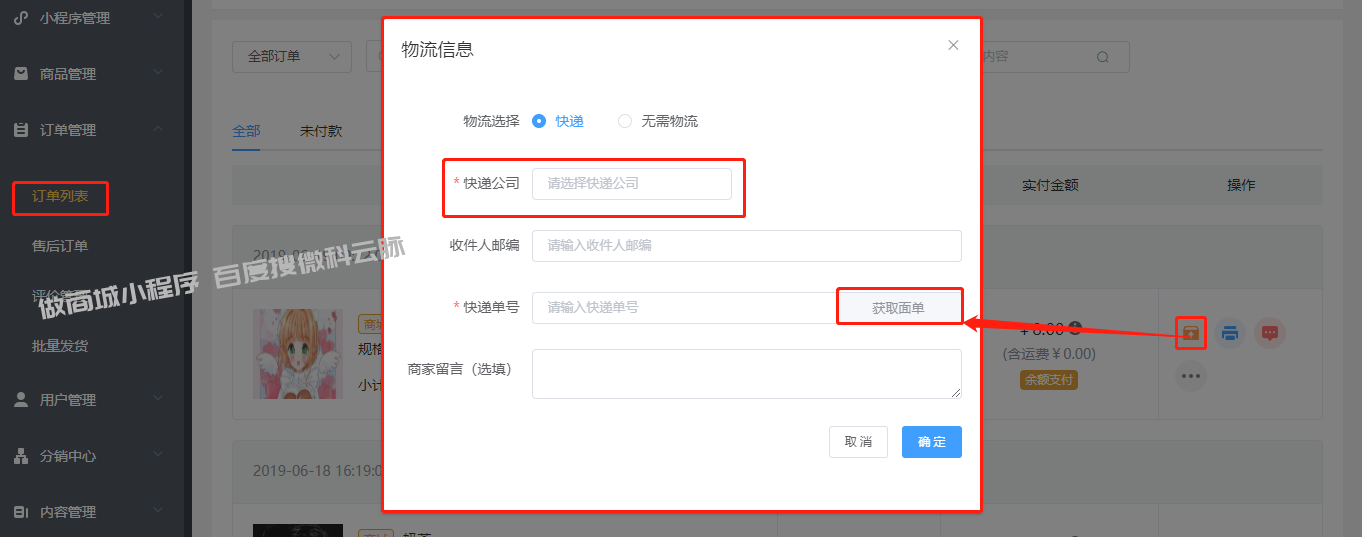Close the 物流信息 dialog
The height and width of the screenshot is (537, 1362).
pos(953,45)
